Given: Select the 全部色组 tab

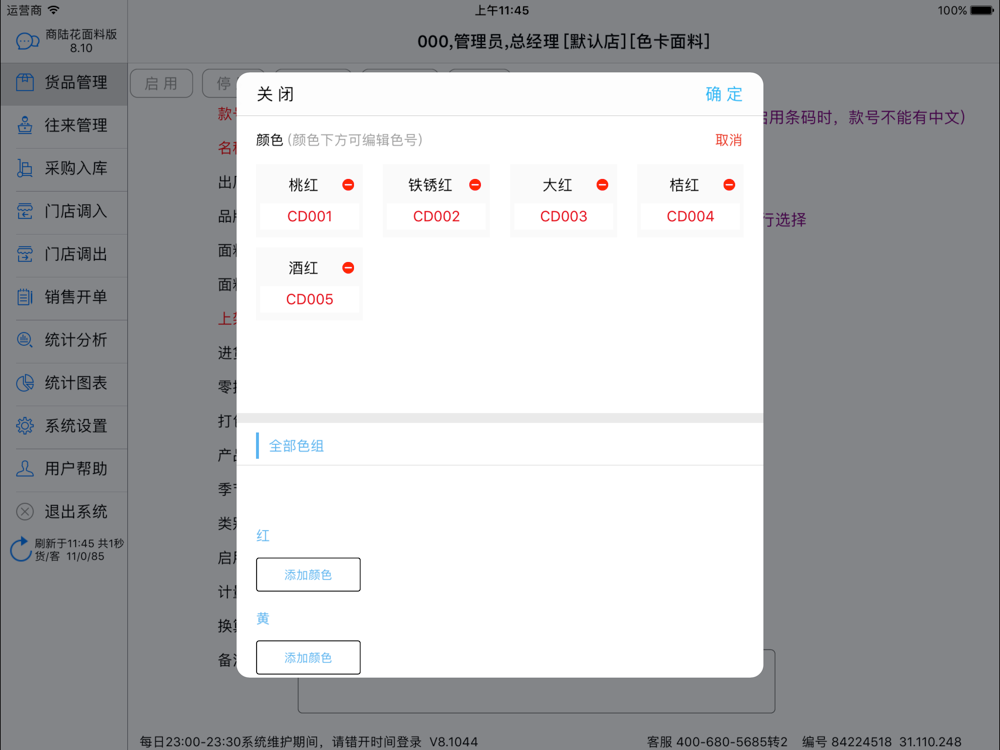Looking at the screenshot, I should click(296, 446).
